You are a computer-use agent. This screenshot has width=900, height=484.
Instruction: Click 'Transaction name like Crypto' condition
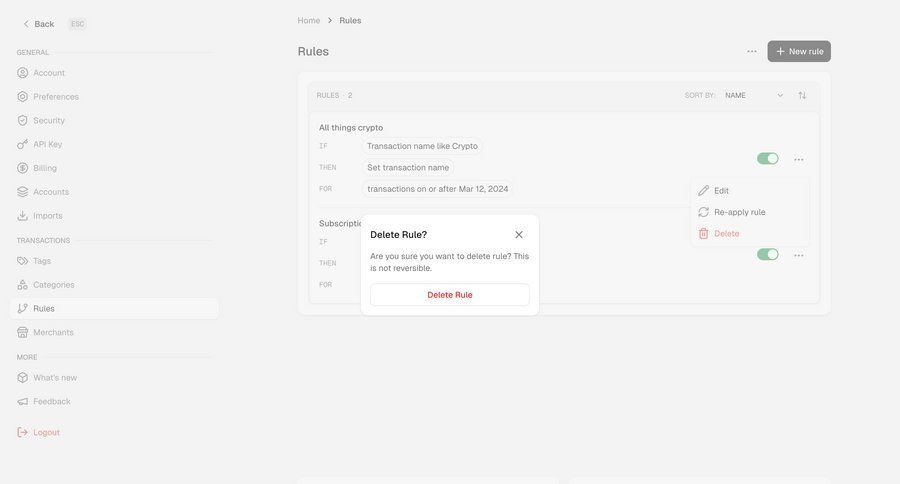point(422,146)
